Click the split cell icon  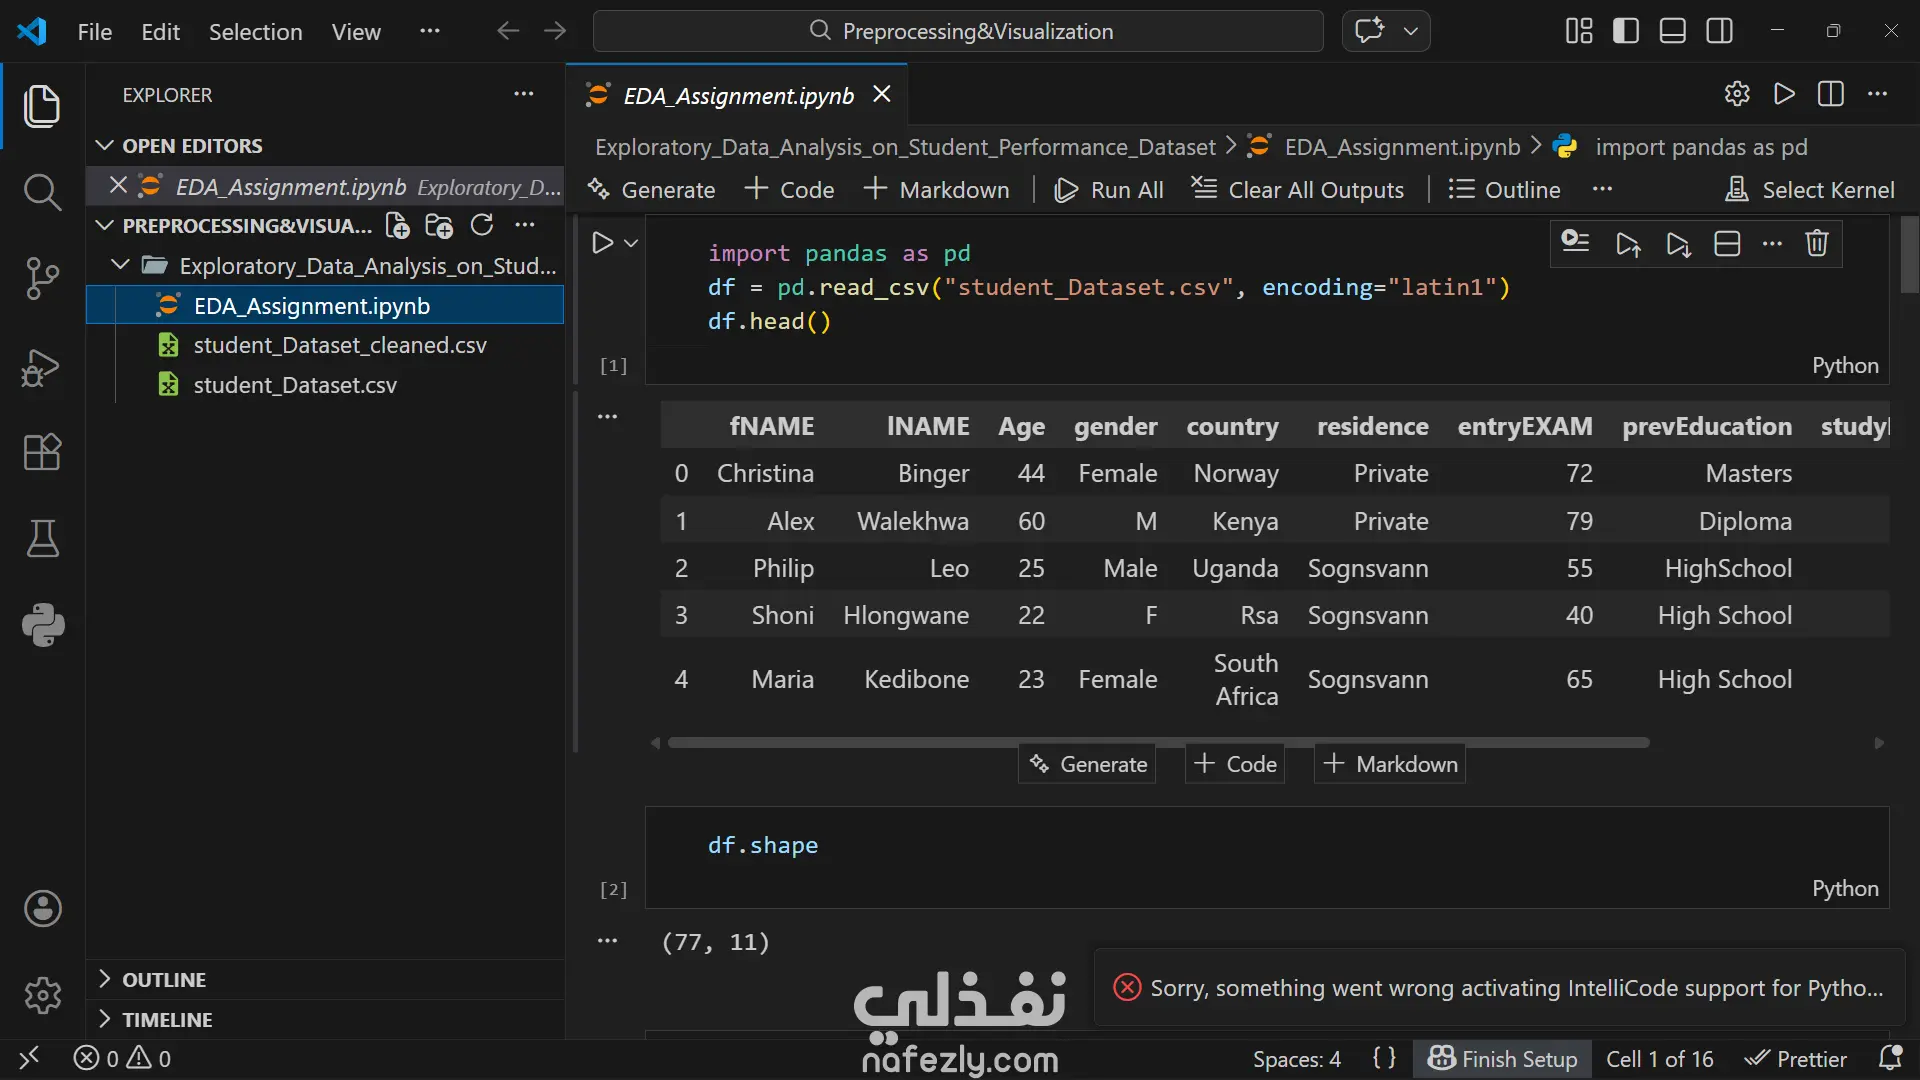[1727, 243]
